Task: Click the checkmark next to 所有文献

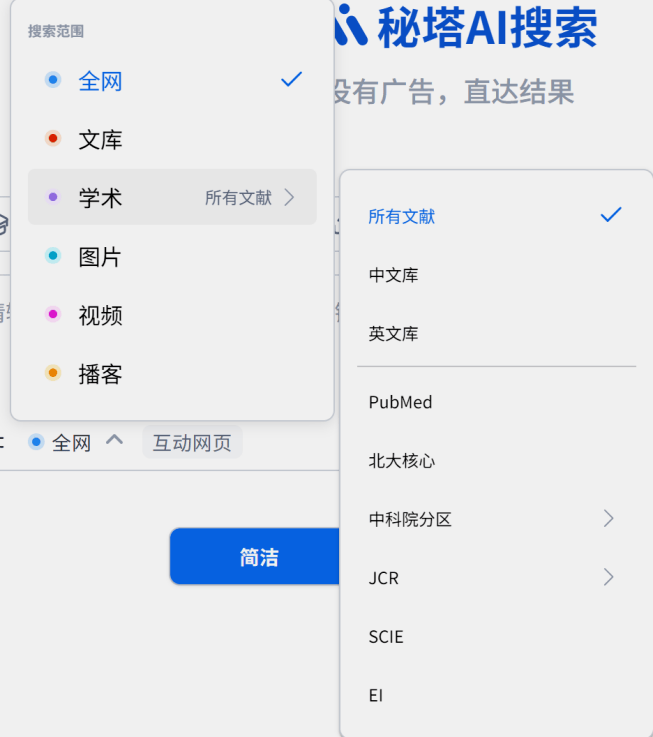Action: tap(610, 215)
